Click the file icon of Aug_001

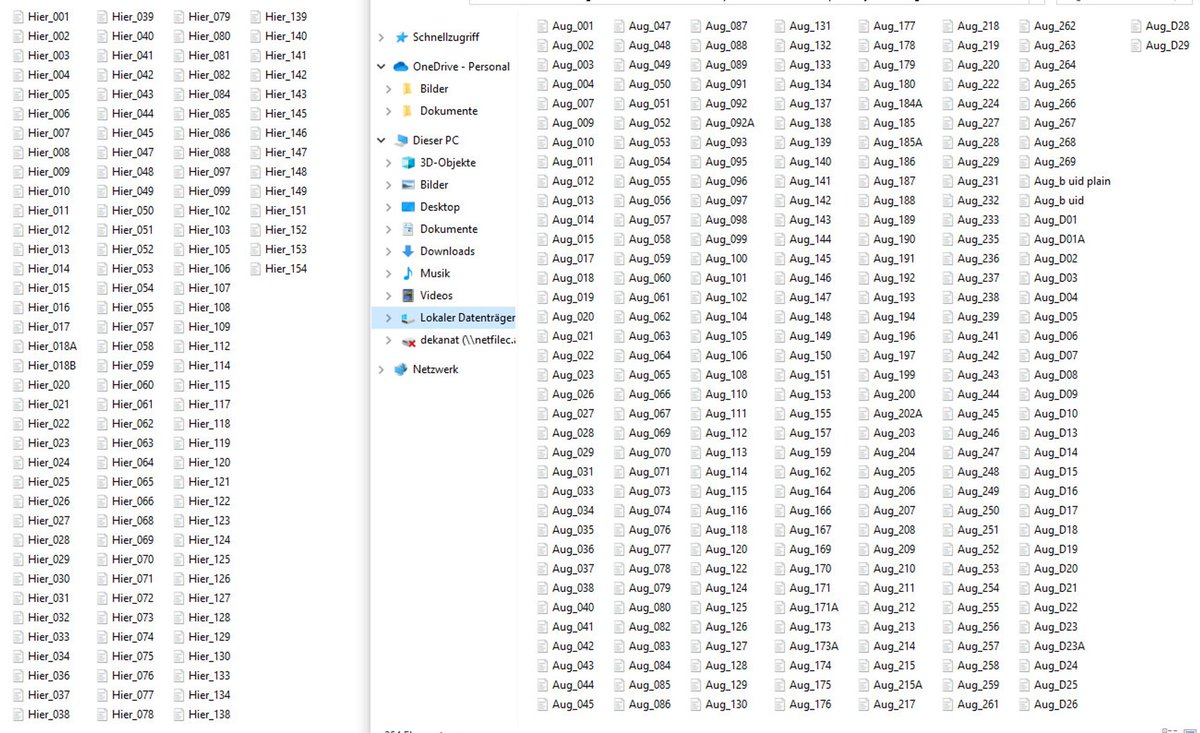542,26
